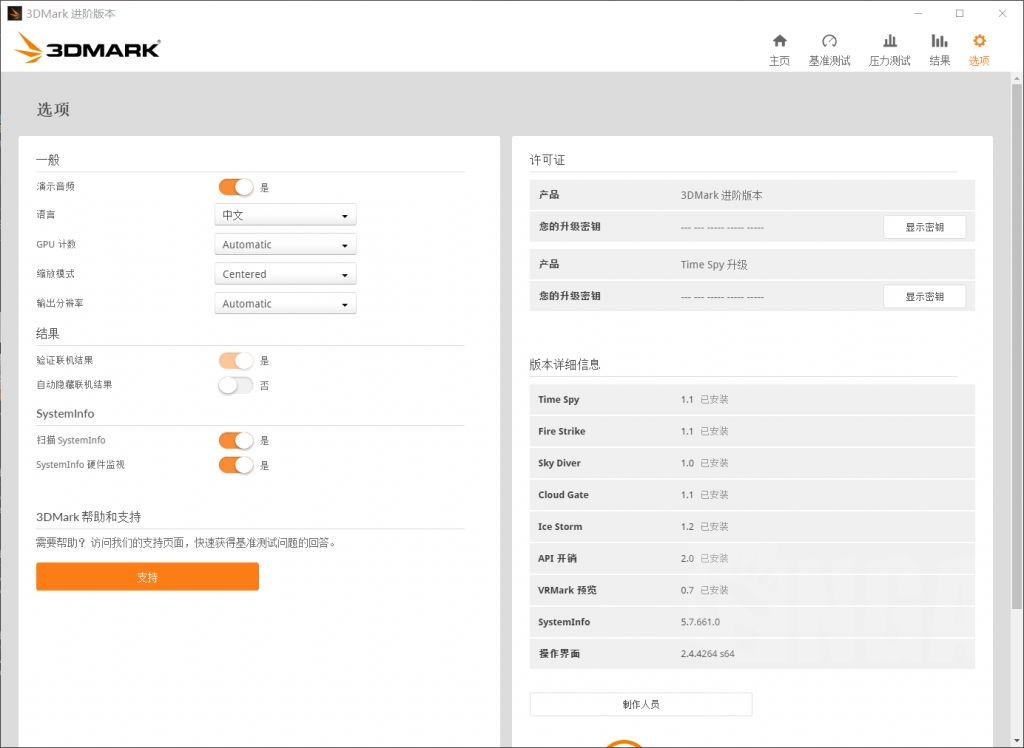Open the 压力测试 stress test section

coord(888,48)
